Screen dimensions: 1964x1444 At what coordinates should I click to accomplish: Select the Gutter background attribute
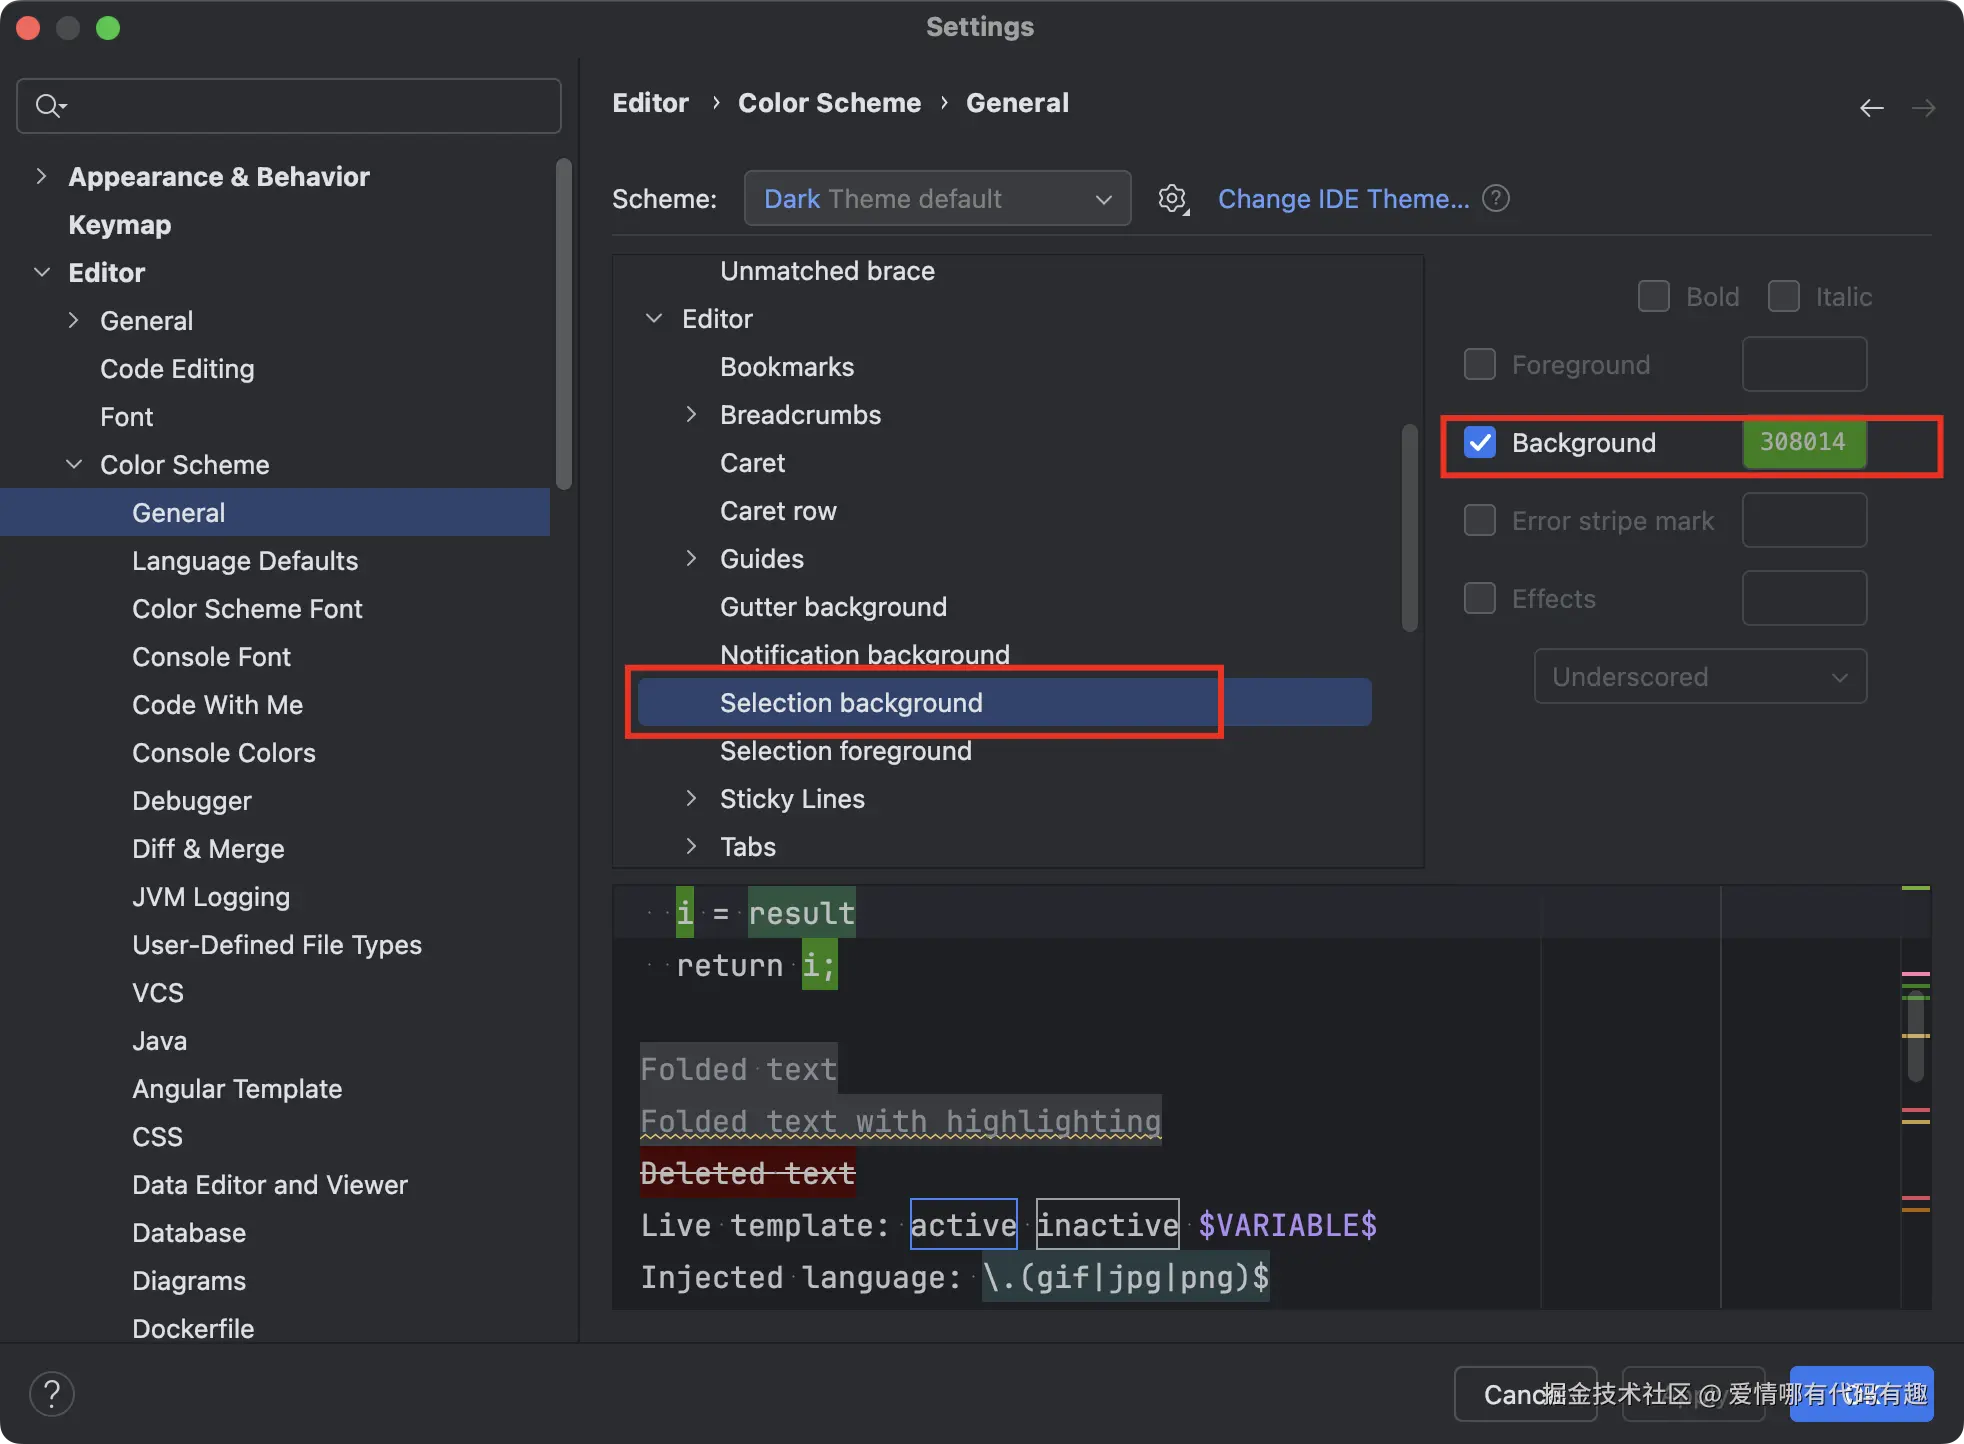click(x=833, y=607)
